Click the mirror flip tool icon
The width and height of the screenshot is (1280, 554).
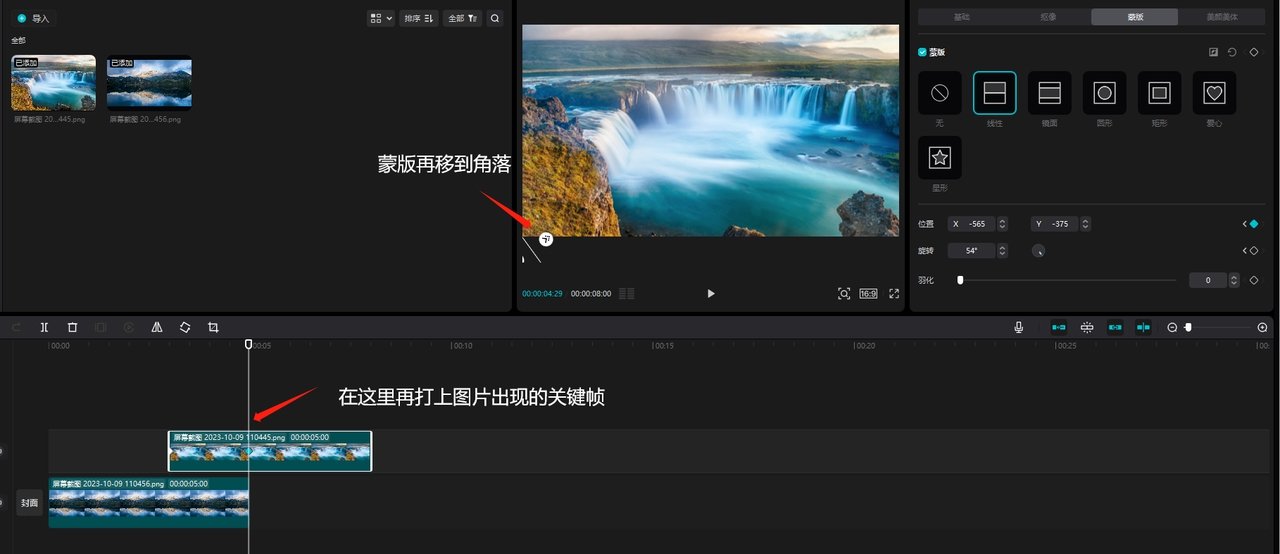157,327
